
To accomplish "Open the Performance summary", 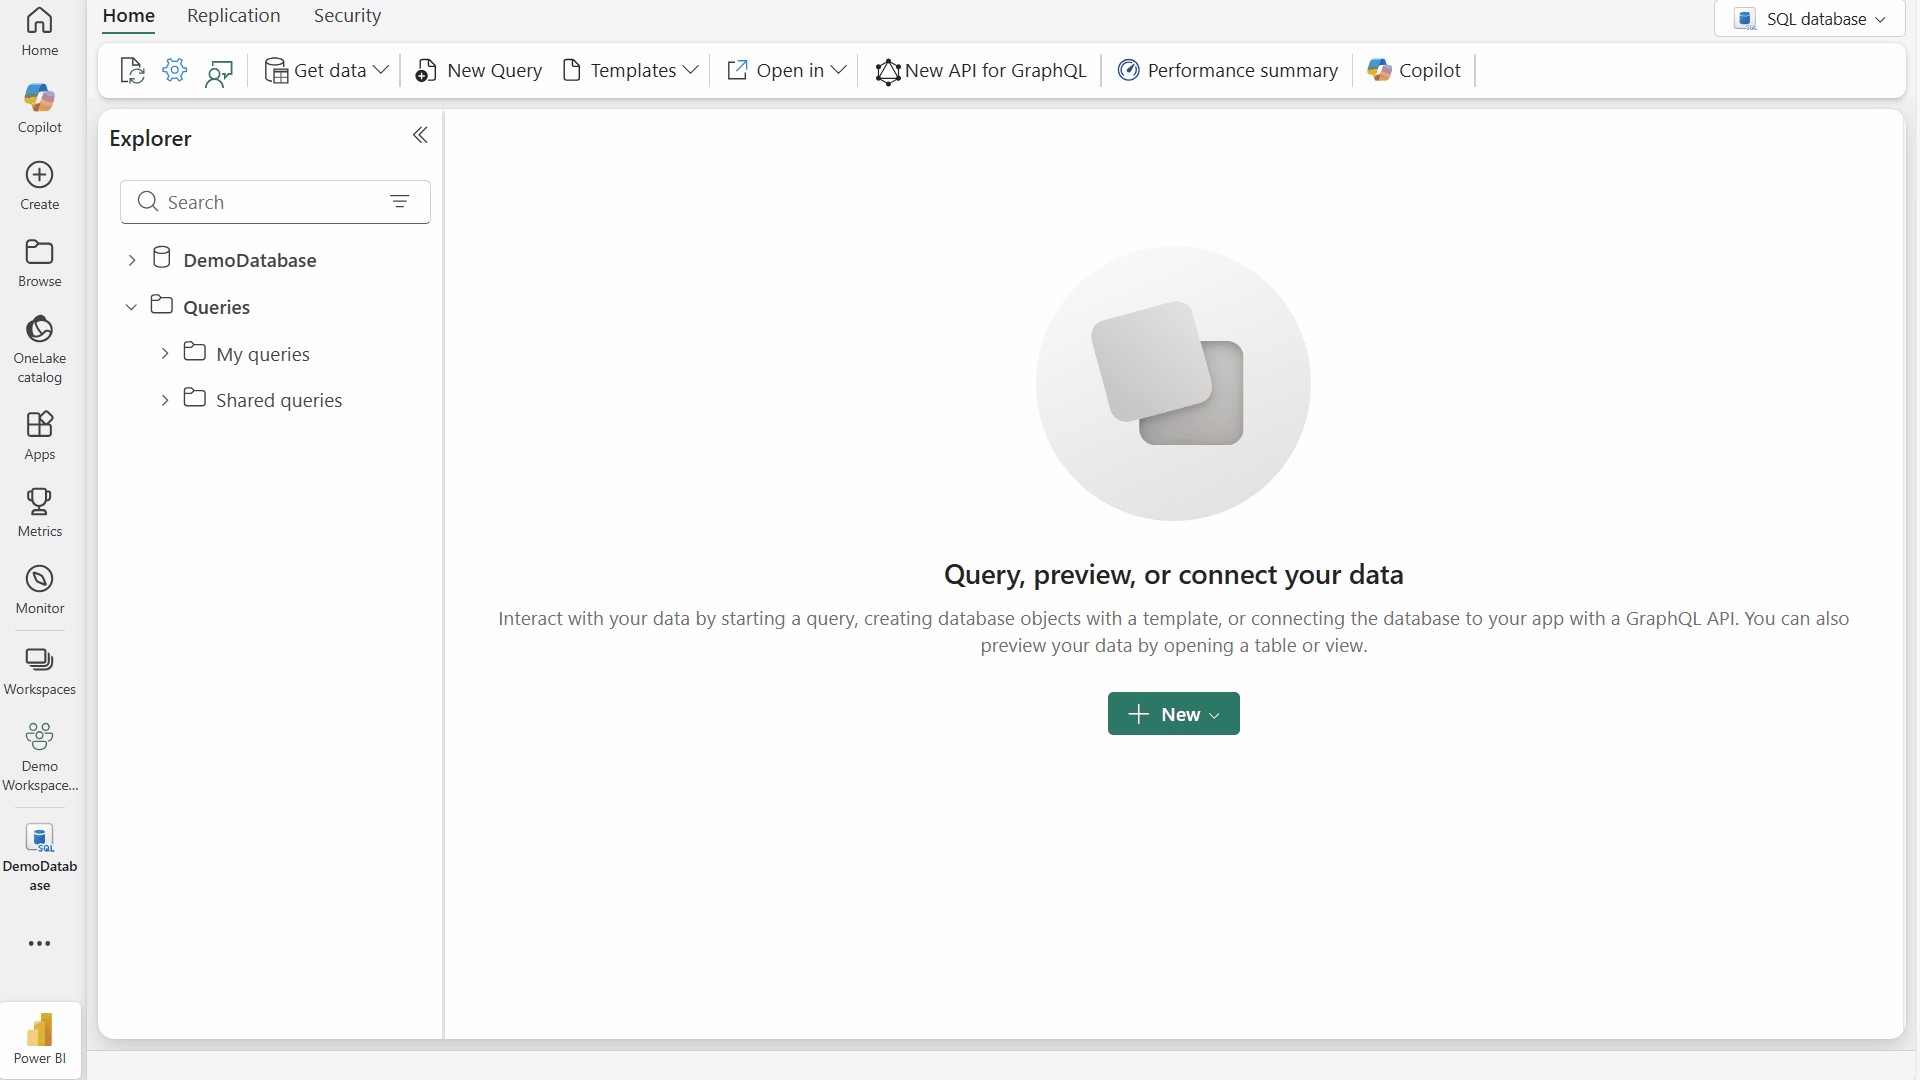I will pos(1227,70).
